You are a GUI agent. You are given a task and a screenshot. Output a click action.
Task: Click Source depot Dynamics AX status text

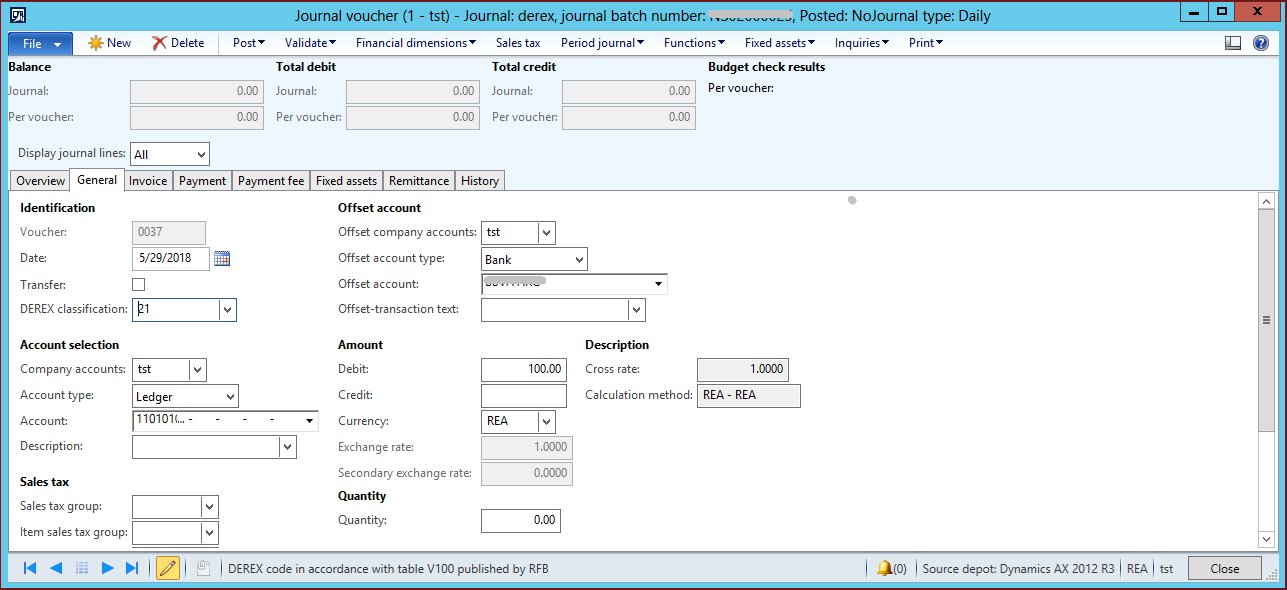point(1018,568)
